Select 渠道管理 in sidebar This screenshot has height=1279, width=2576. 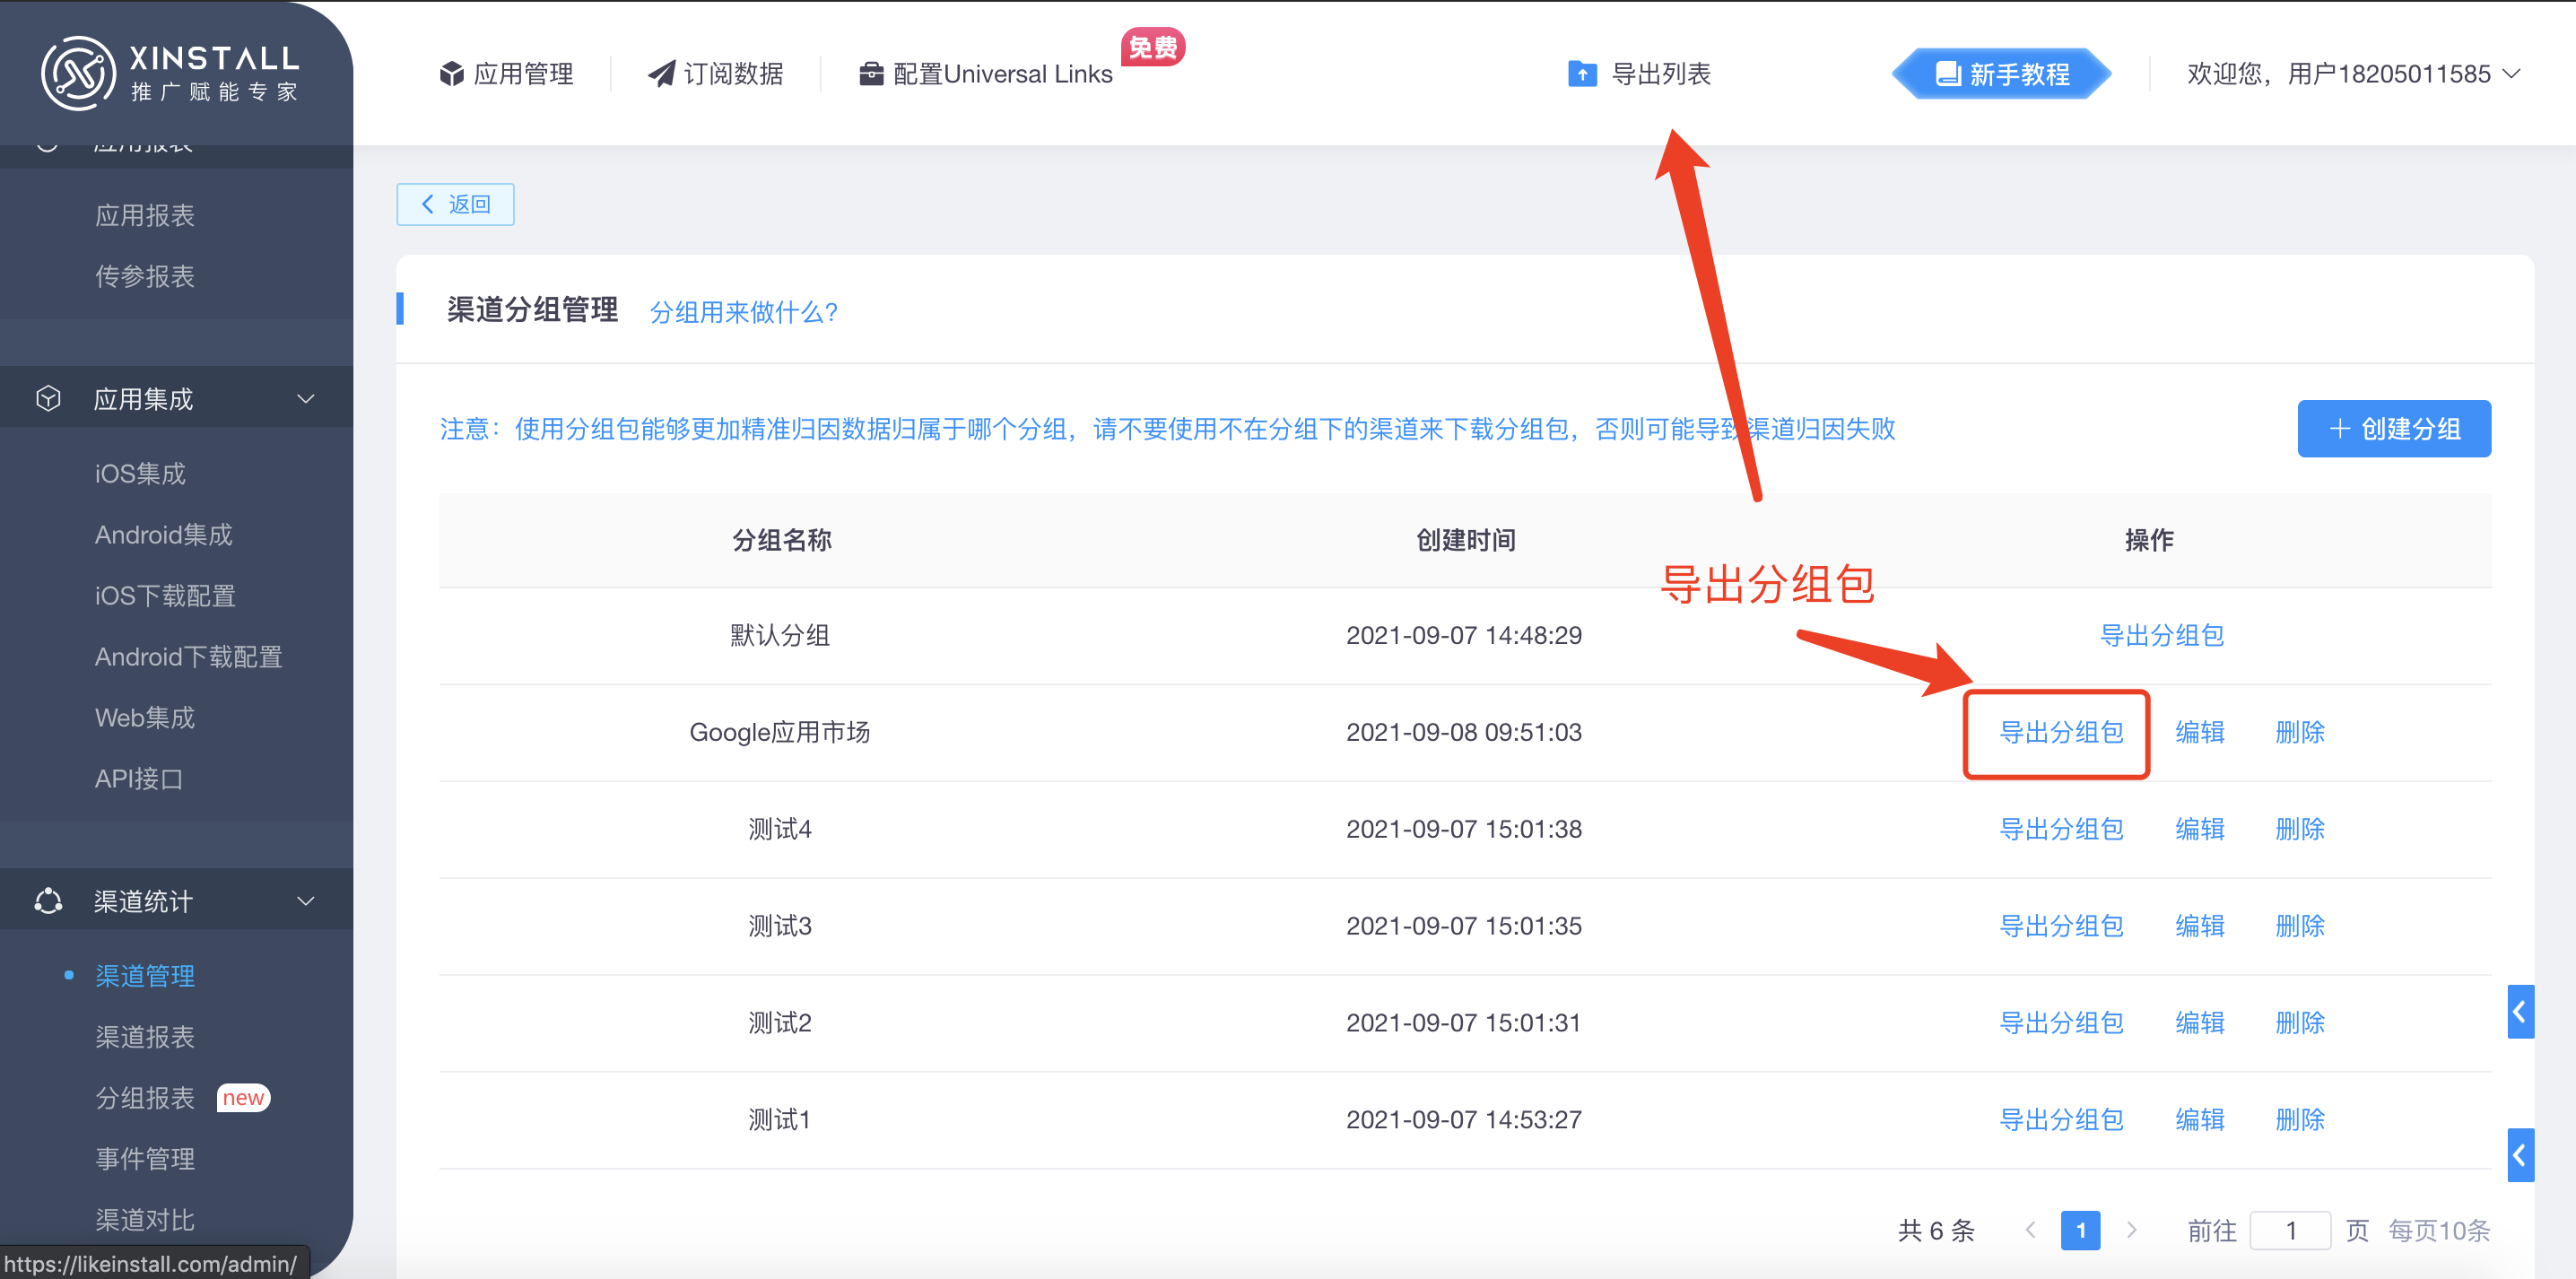145,975
